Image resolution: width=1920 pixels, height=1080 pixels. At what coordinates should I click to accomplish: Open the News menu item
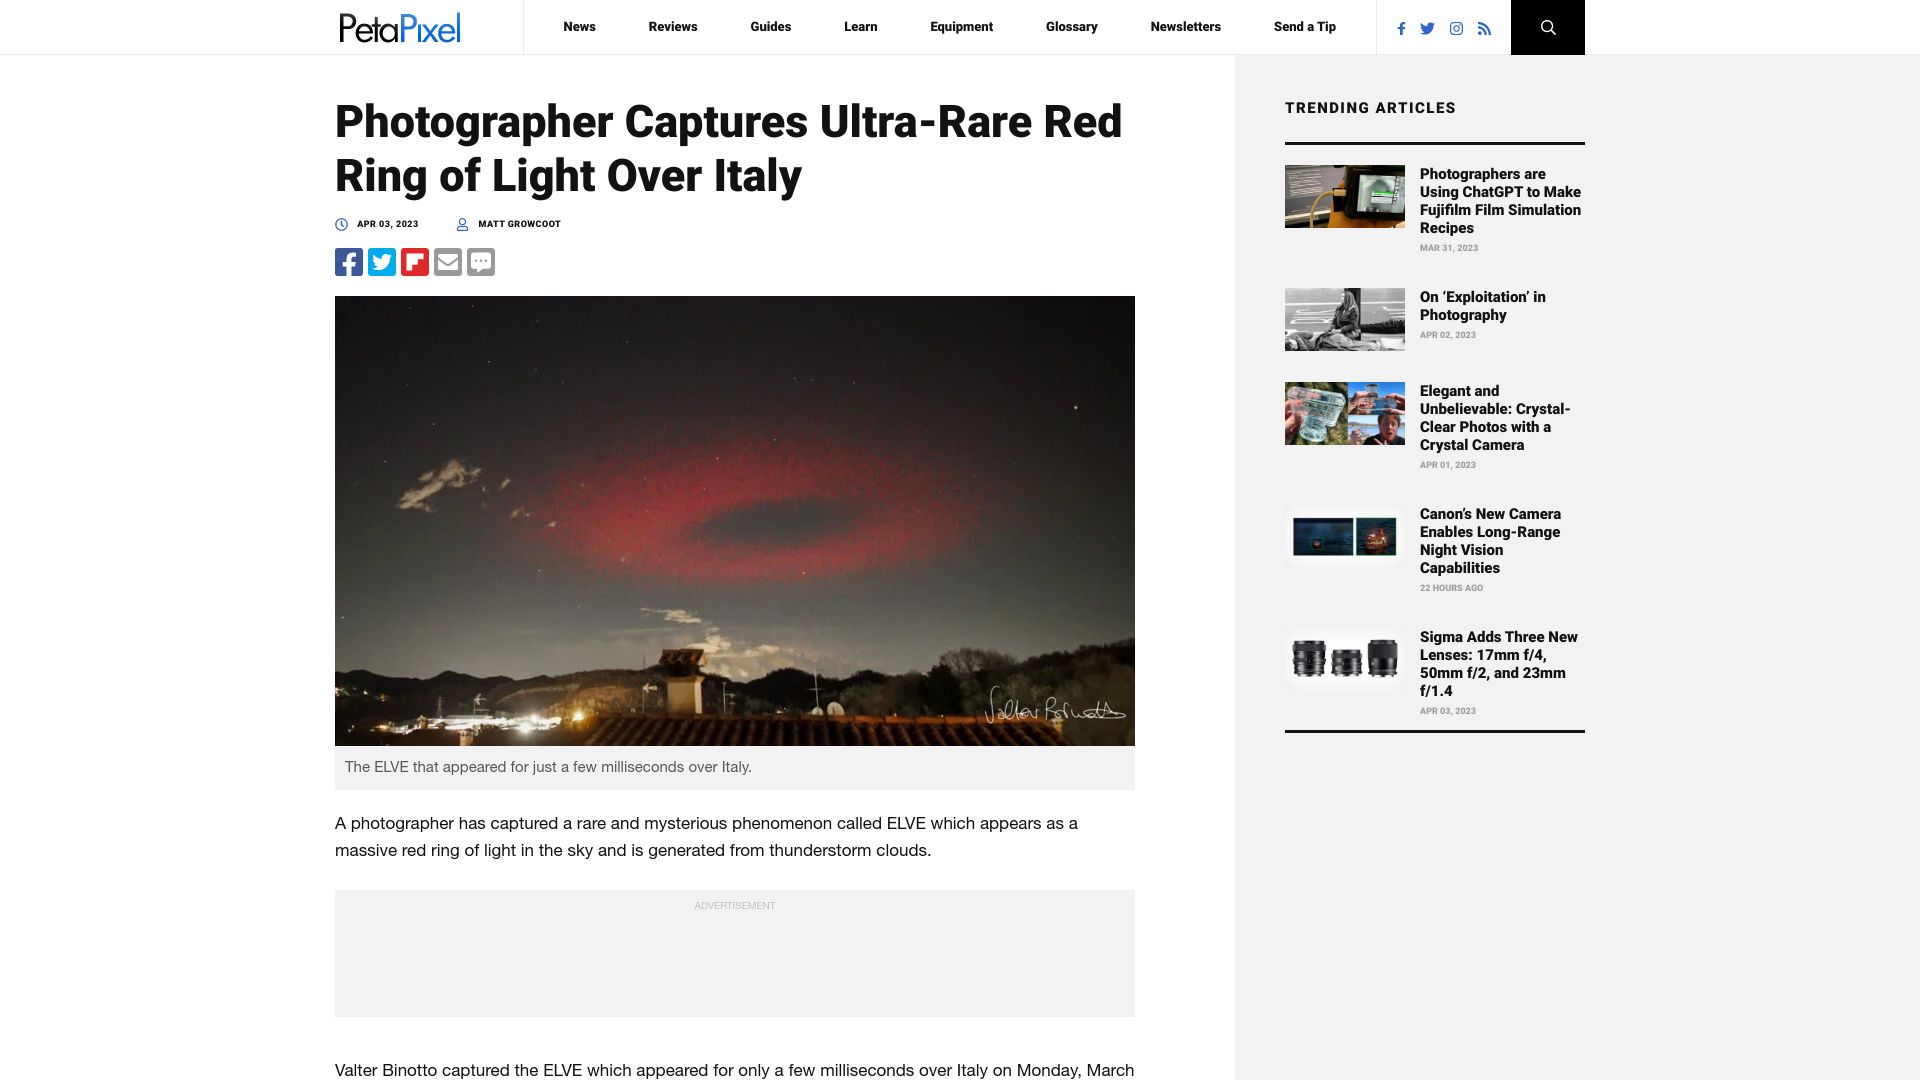pos(579,27)
